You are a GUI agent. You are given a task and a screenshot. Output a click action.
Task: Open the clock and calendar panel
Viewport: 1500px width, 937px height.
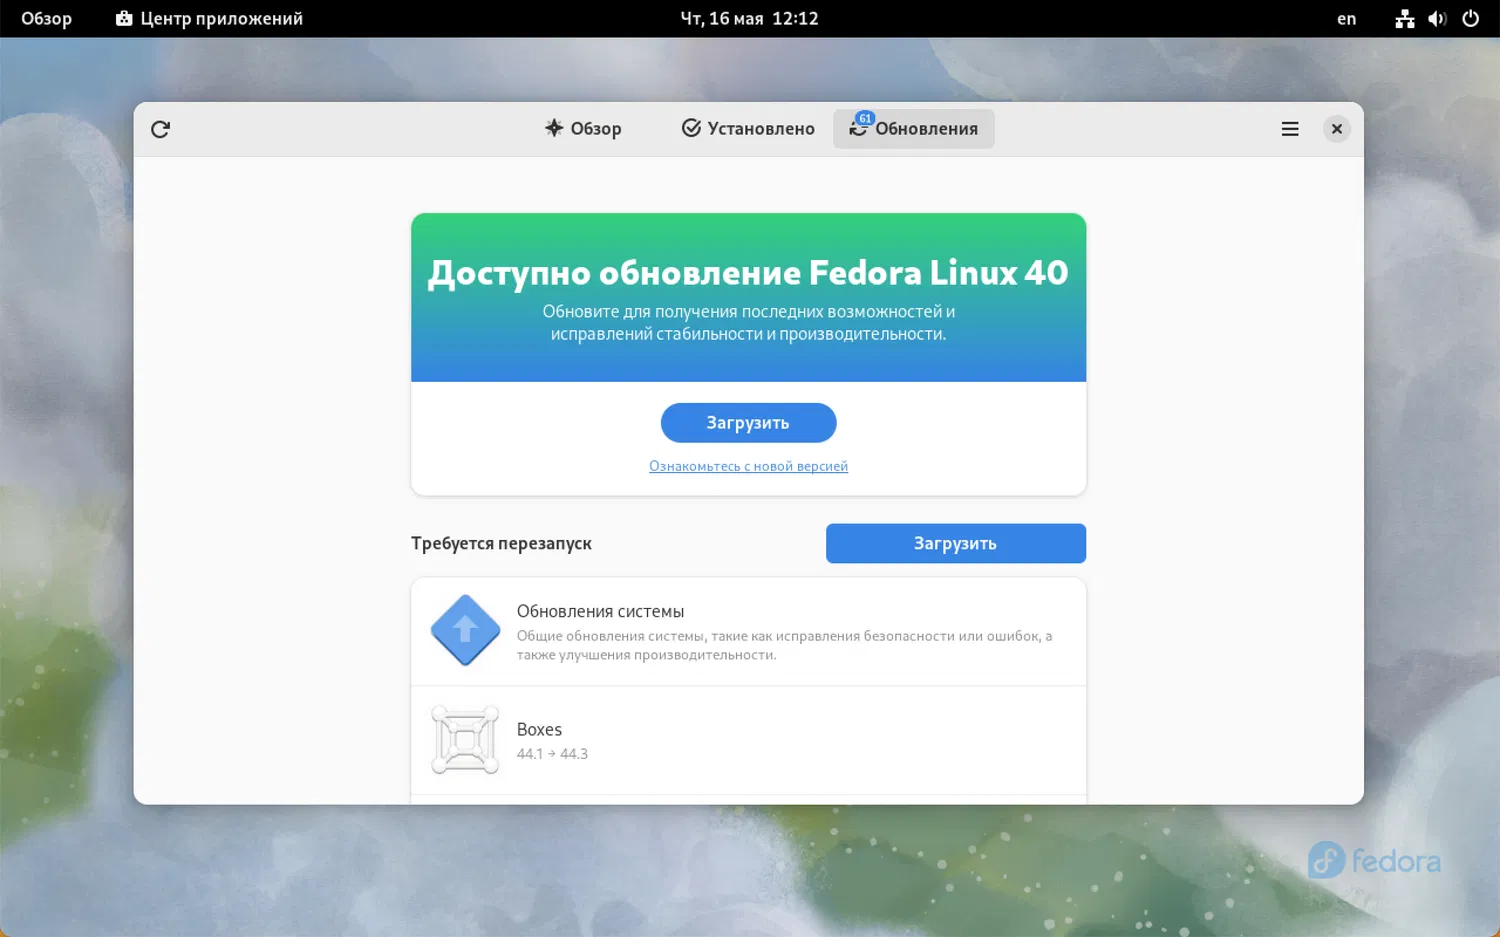coord(749,19)
